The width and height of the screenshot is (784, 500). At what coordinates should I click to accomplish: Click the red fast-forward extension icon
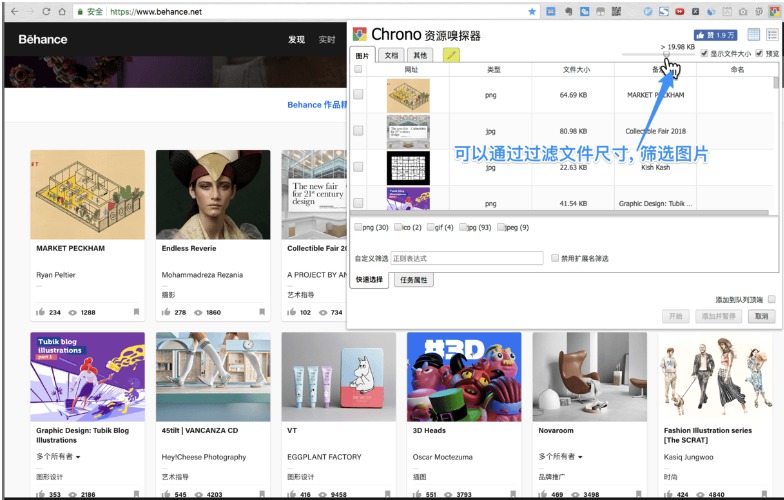point(680,12)
